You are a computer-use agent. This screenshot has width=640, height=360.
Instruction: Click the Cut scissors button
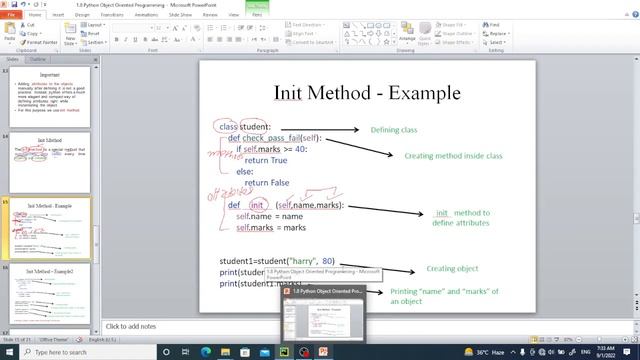click(x=28, y=25)
